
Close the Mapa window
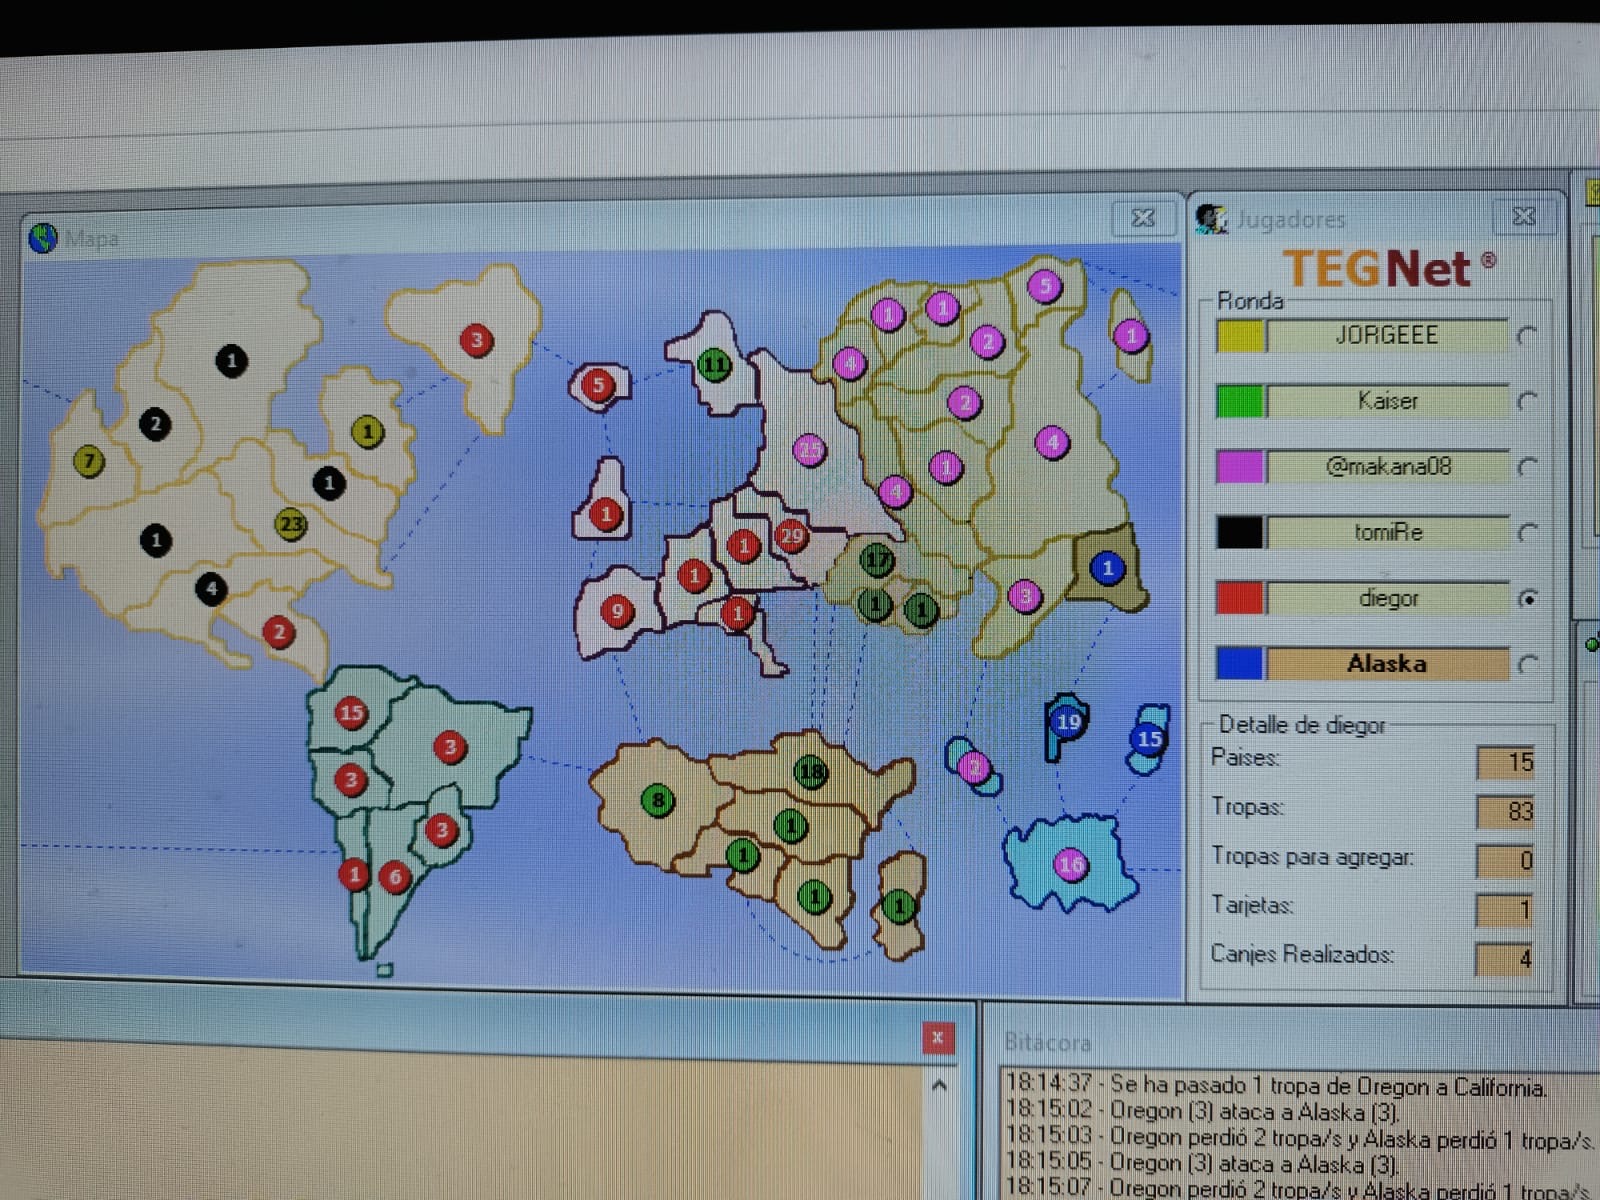click(x=1142, y=218)
